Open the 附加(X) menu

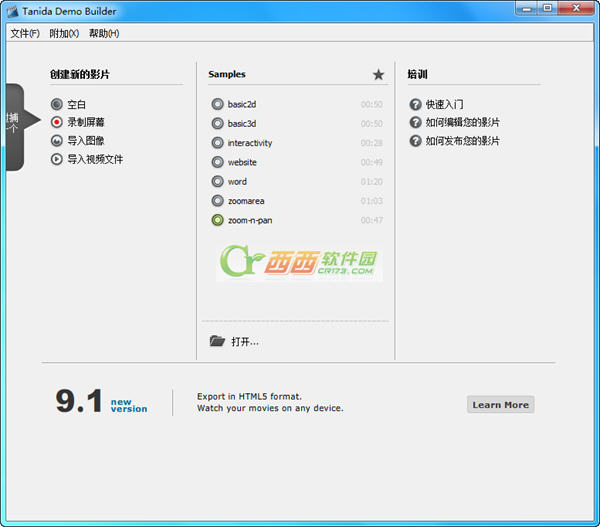click(64, 33)
